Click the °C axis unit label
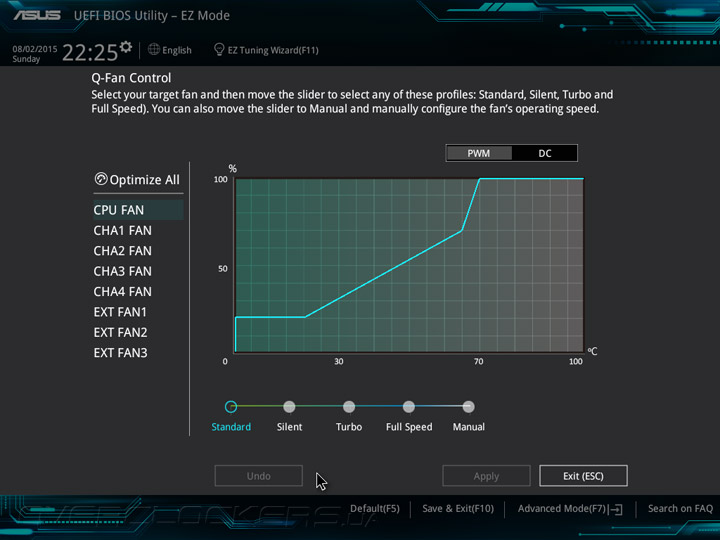720x540 pixels. 592,351
